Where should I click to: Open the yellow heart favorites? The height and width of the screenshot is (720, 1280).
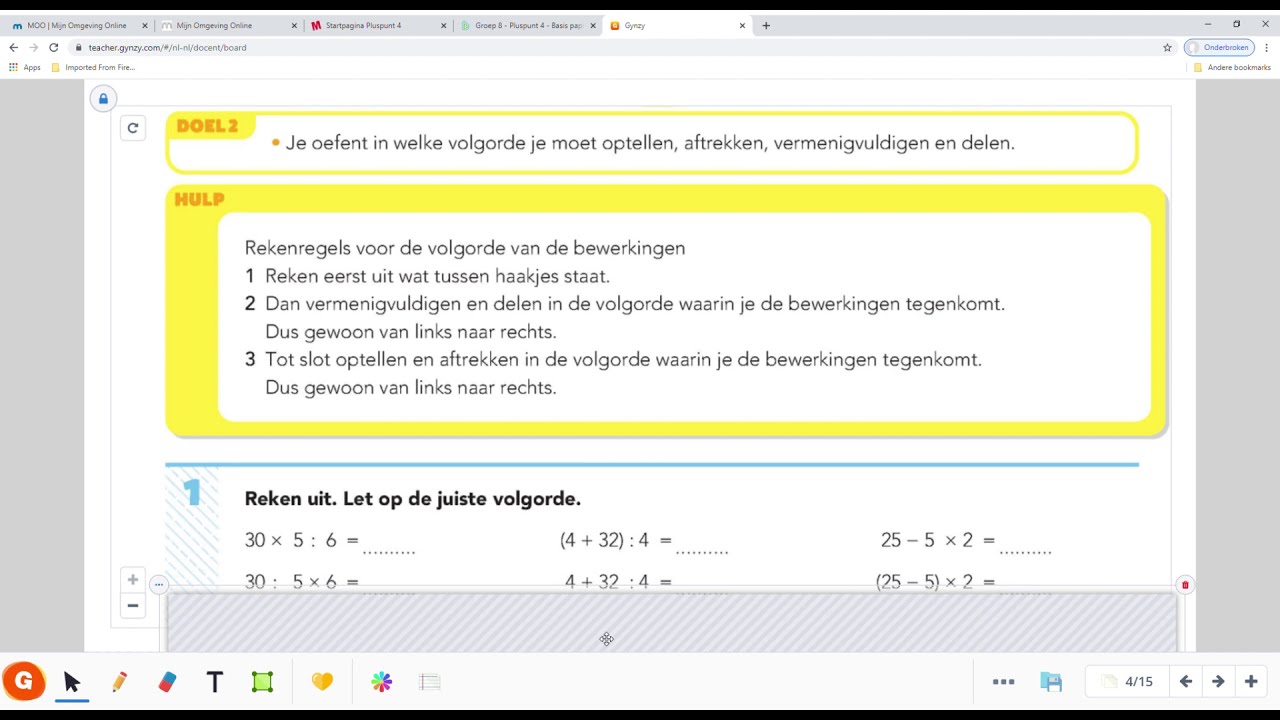click(x=322, y=682)
